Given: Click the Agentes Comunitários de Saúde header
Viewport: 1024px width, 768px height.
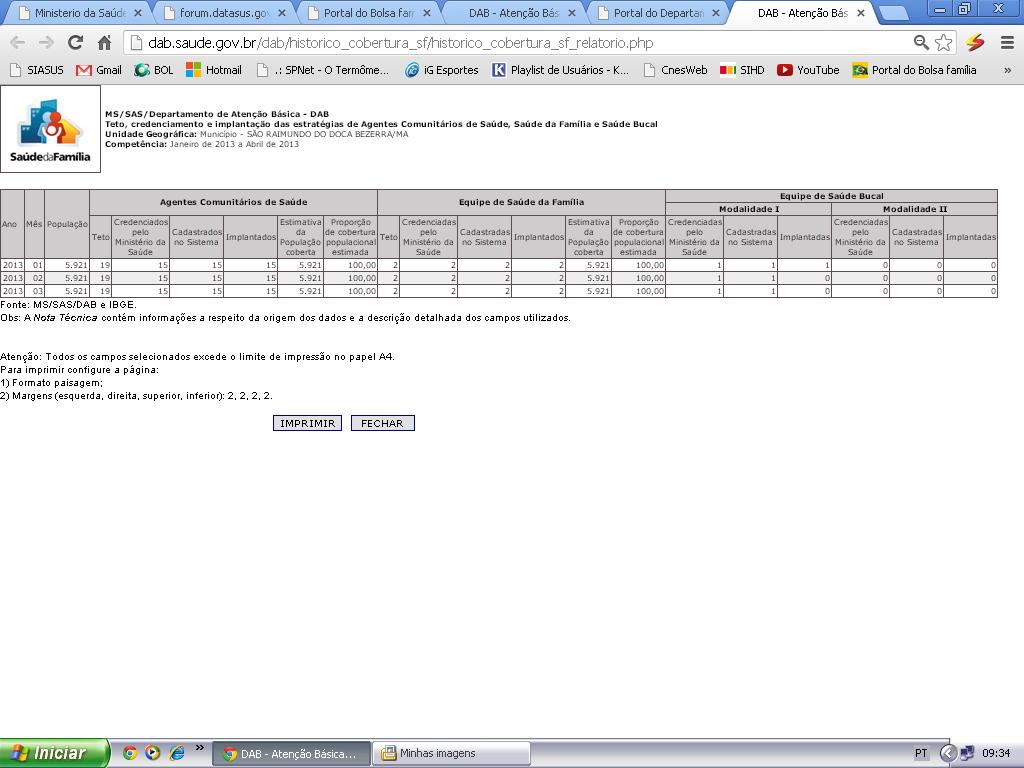Looking at the screenshot, I should point(233,202).
